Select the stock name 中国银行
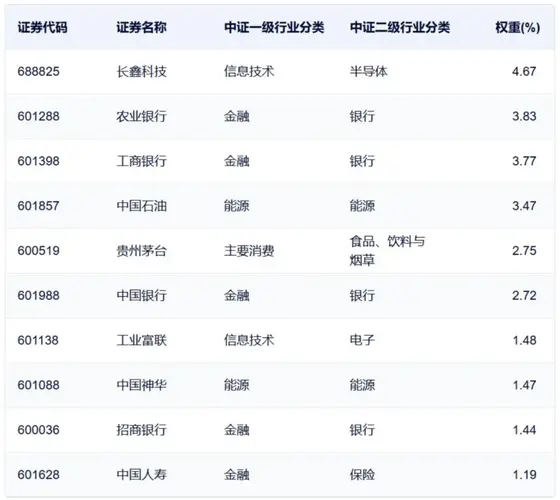This screenshot has height=500, width=560. 141,295
